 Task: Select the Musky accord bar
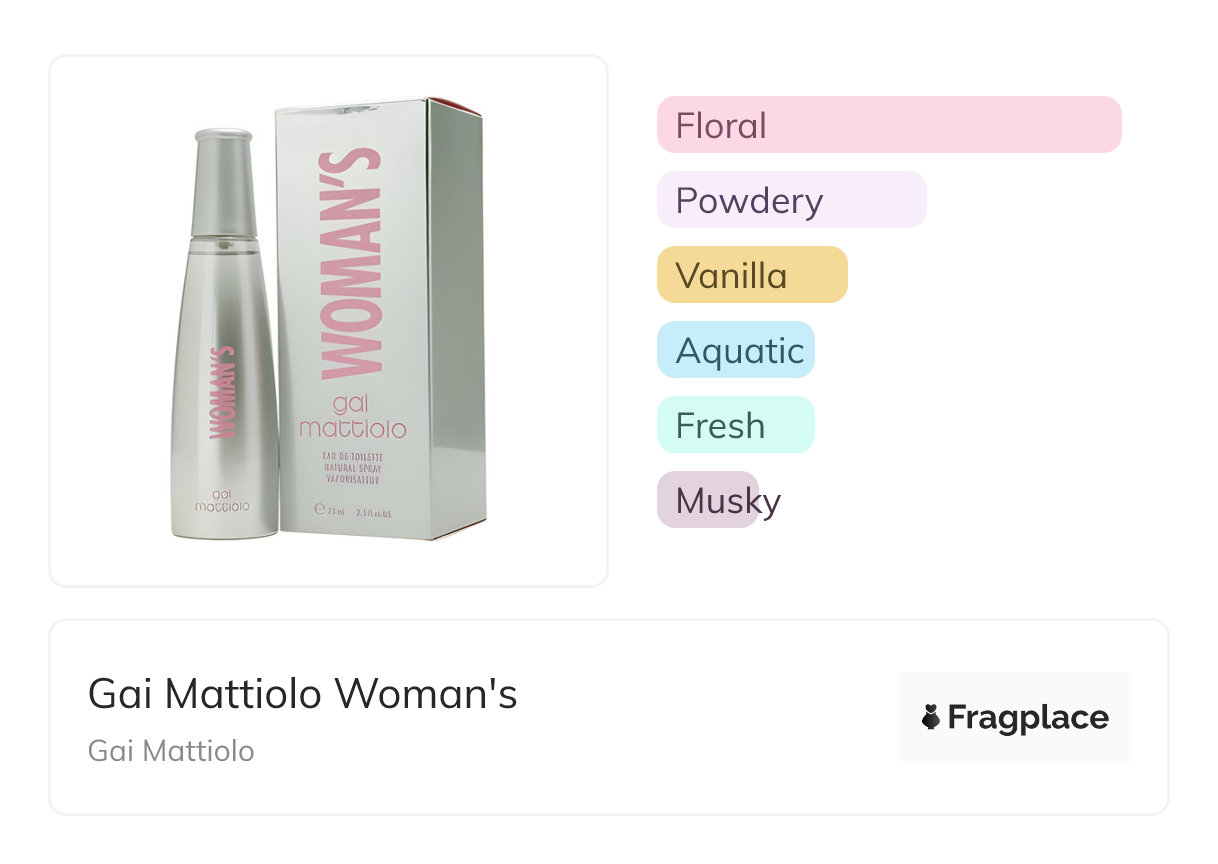coord(709,500)
